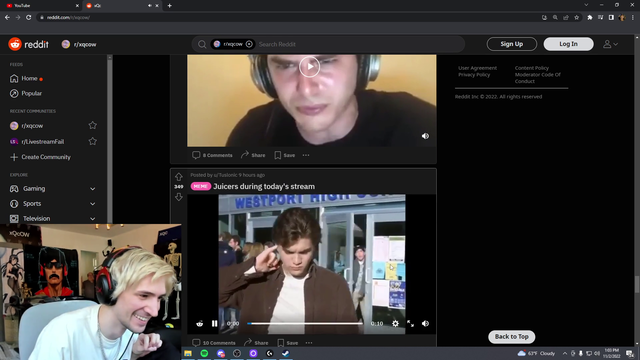
Task: Downvote the Juicers during today's stream post
Action: (178, 197)
